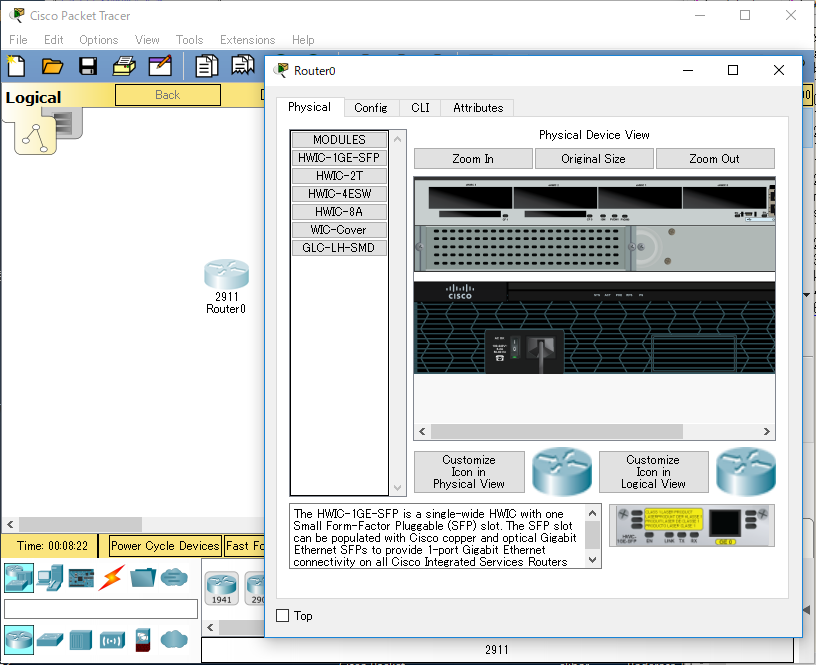Click the Physical View router icon preview
816x665 pixels.
pos(562,471)
